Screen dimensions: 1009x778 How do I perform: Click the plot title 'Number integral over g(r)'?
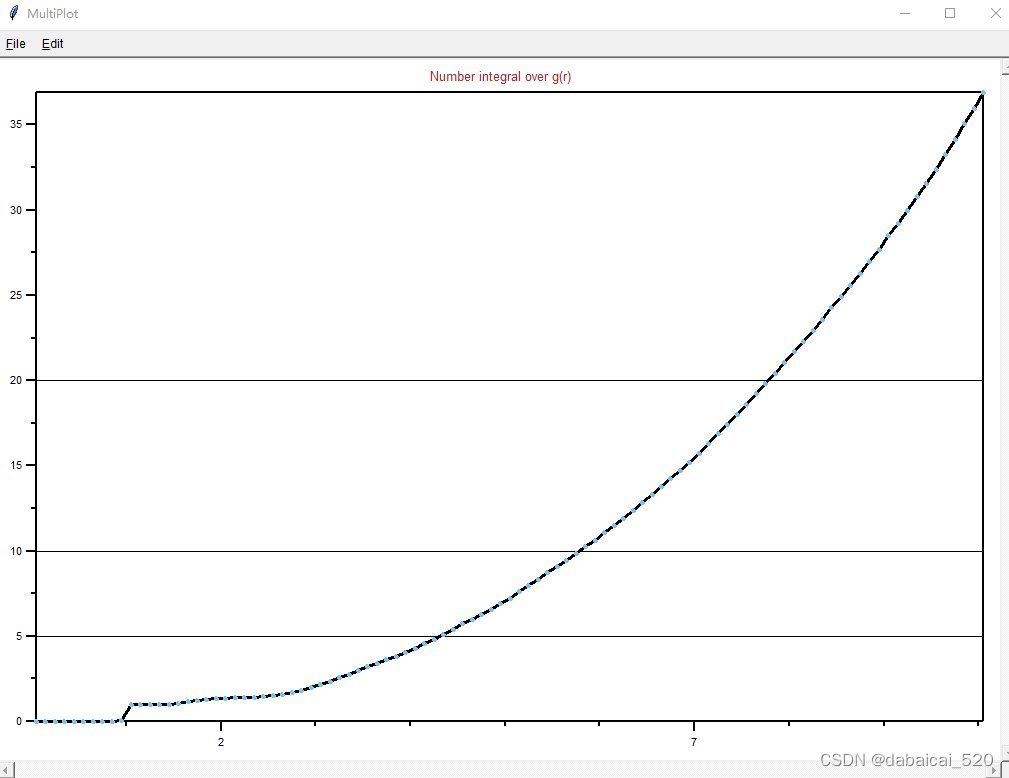click(500, 77)
